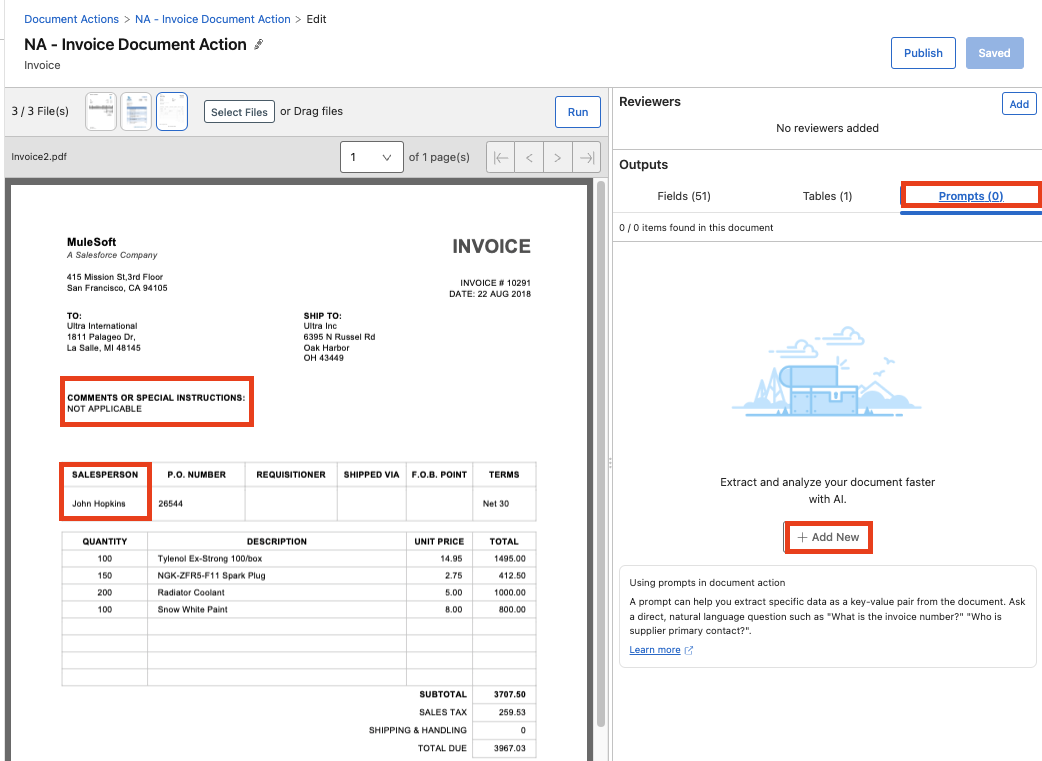The width and height of the screenshot is (1042, 761).
Task: Switch to the Fields (51) tab
Action: click(x=684, y=196)
